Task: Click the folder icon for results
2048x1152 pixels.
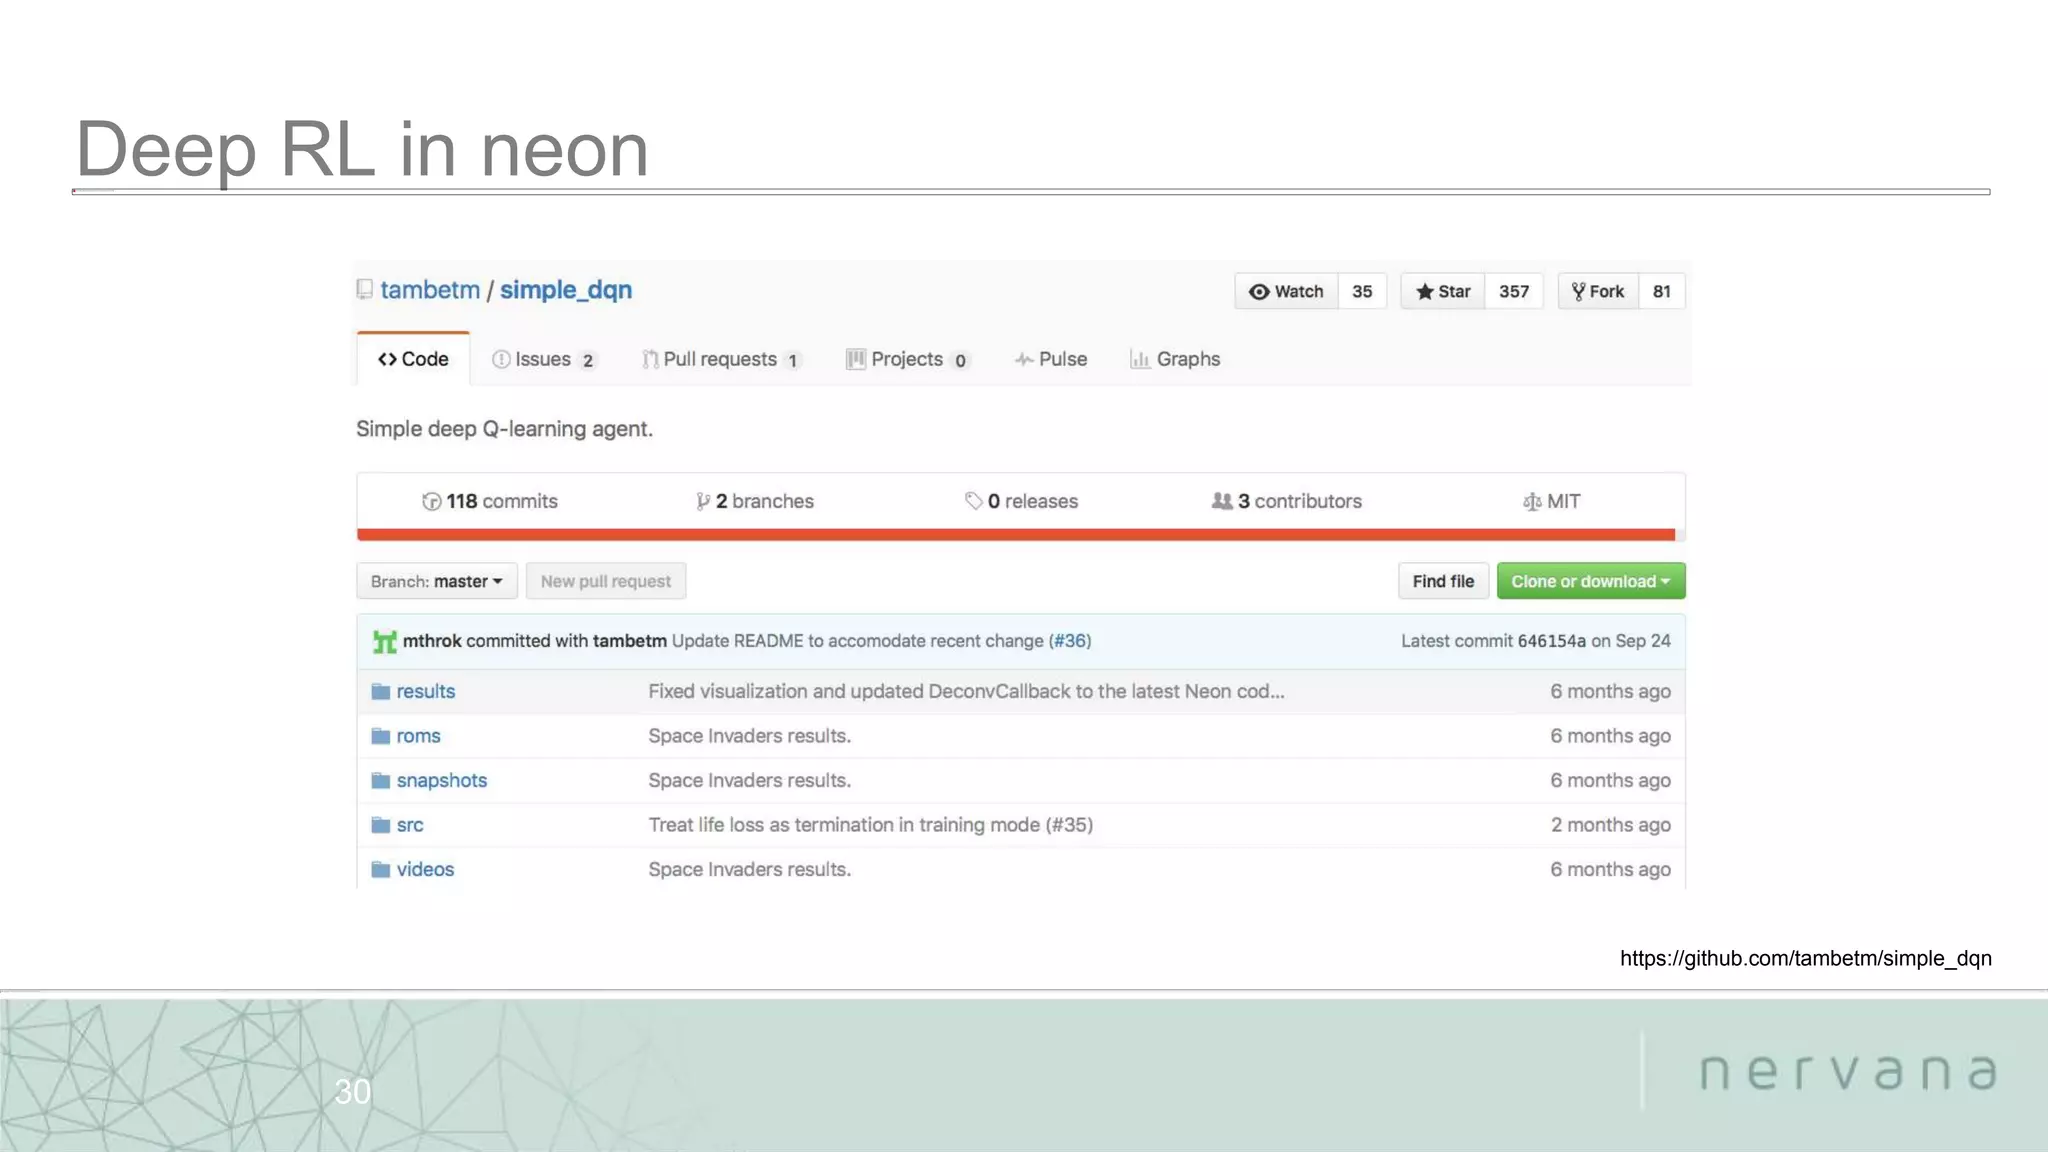Action: pyautogui.click(x=380, y=691)
